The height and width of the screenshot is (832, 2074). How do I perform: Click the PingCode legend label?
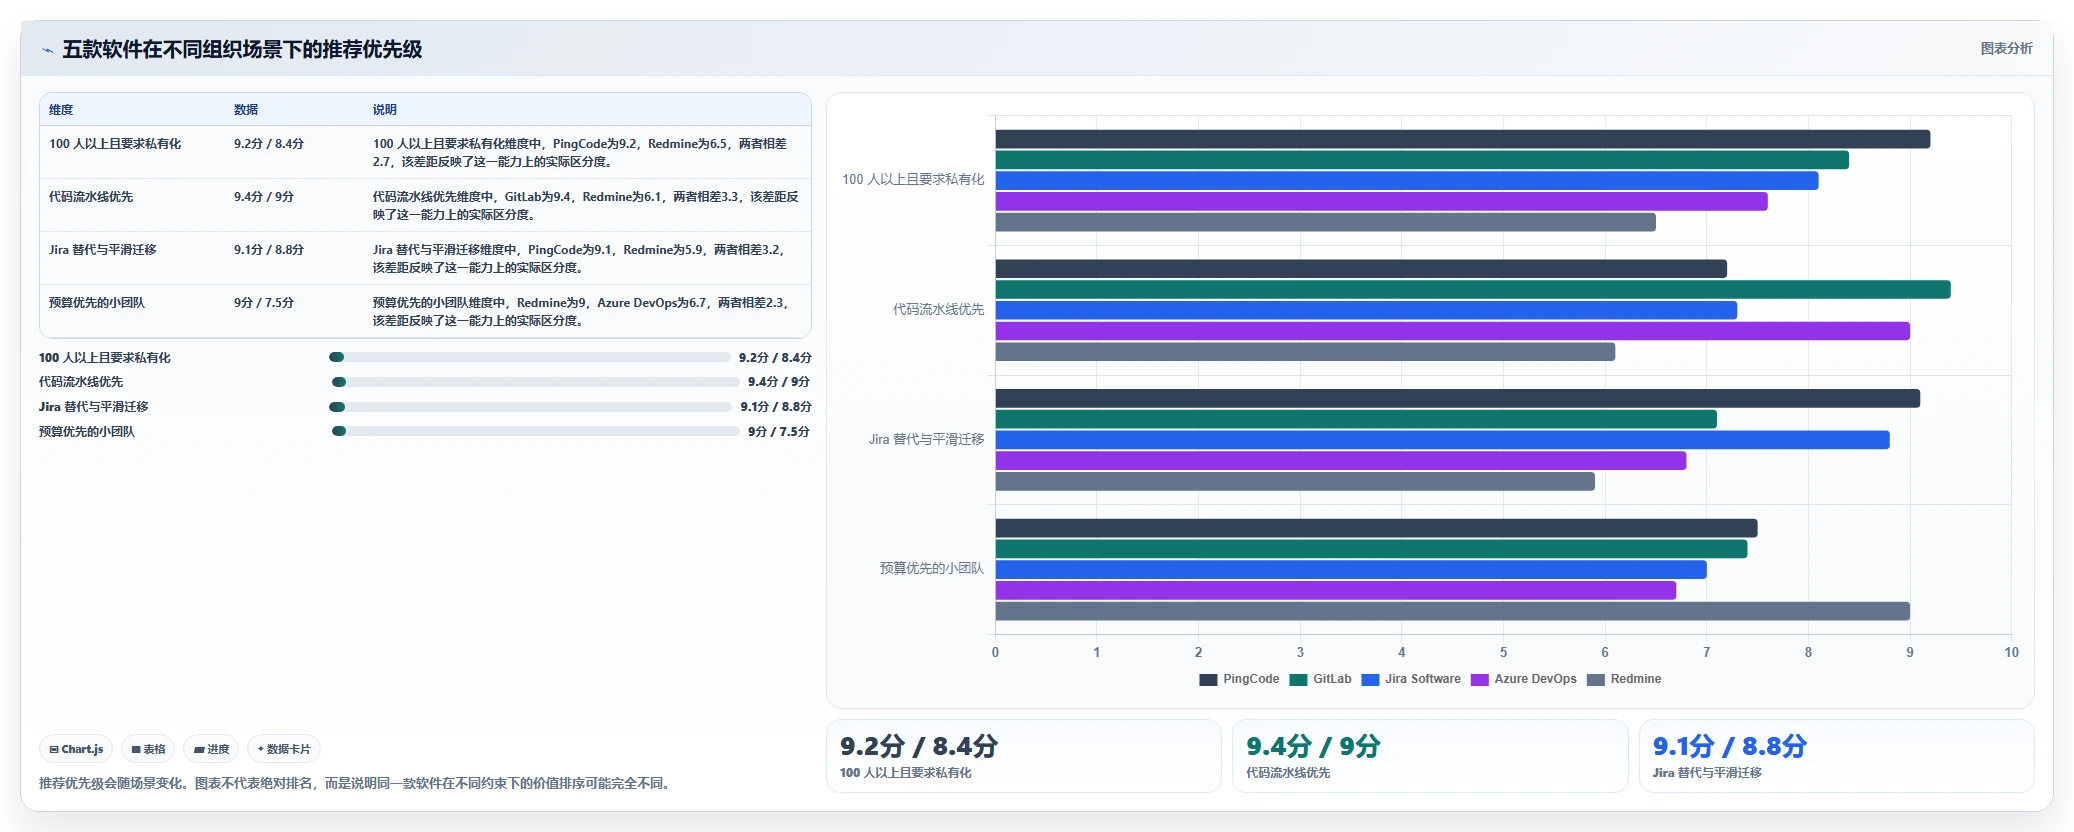coord(1251,680)
